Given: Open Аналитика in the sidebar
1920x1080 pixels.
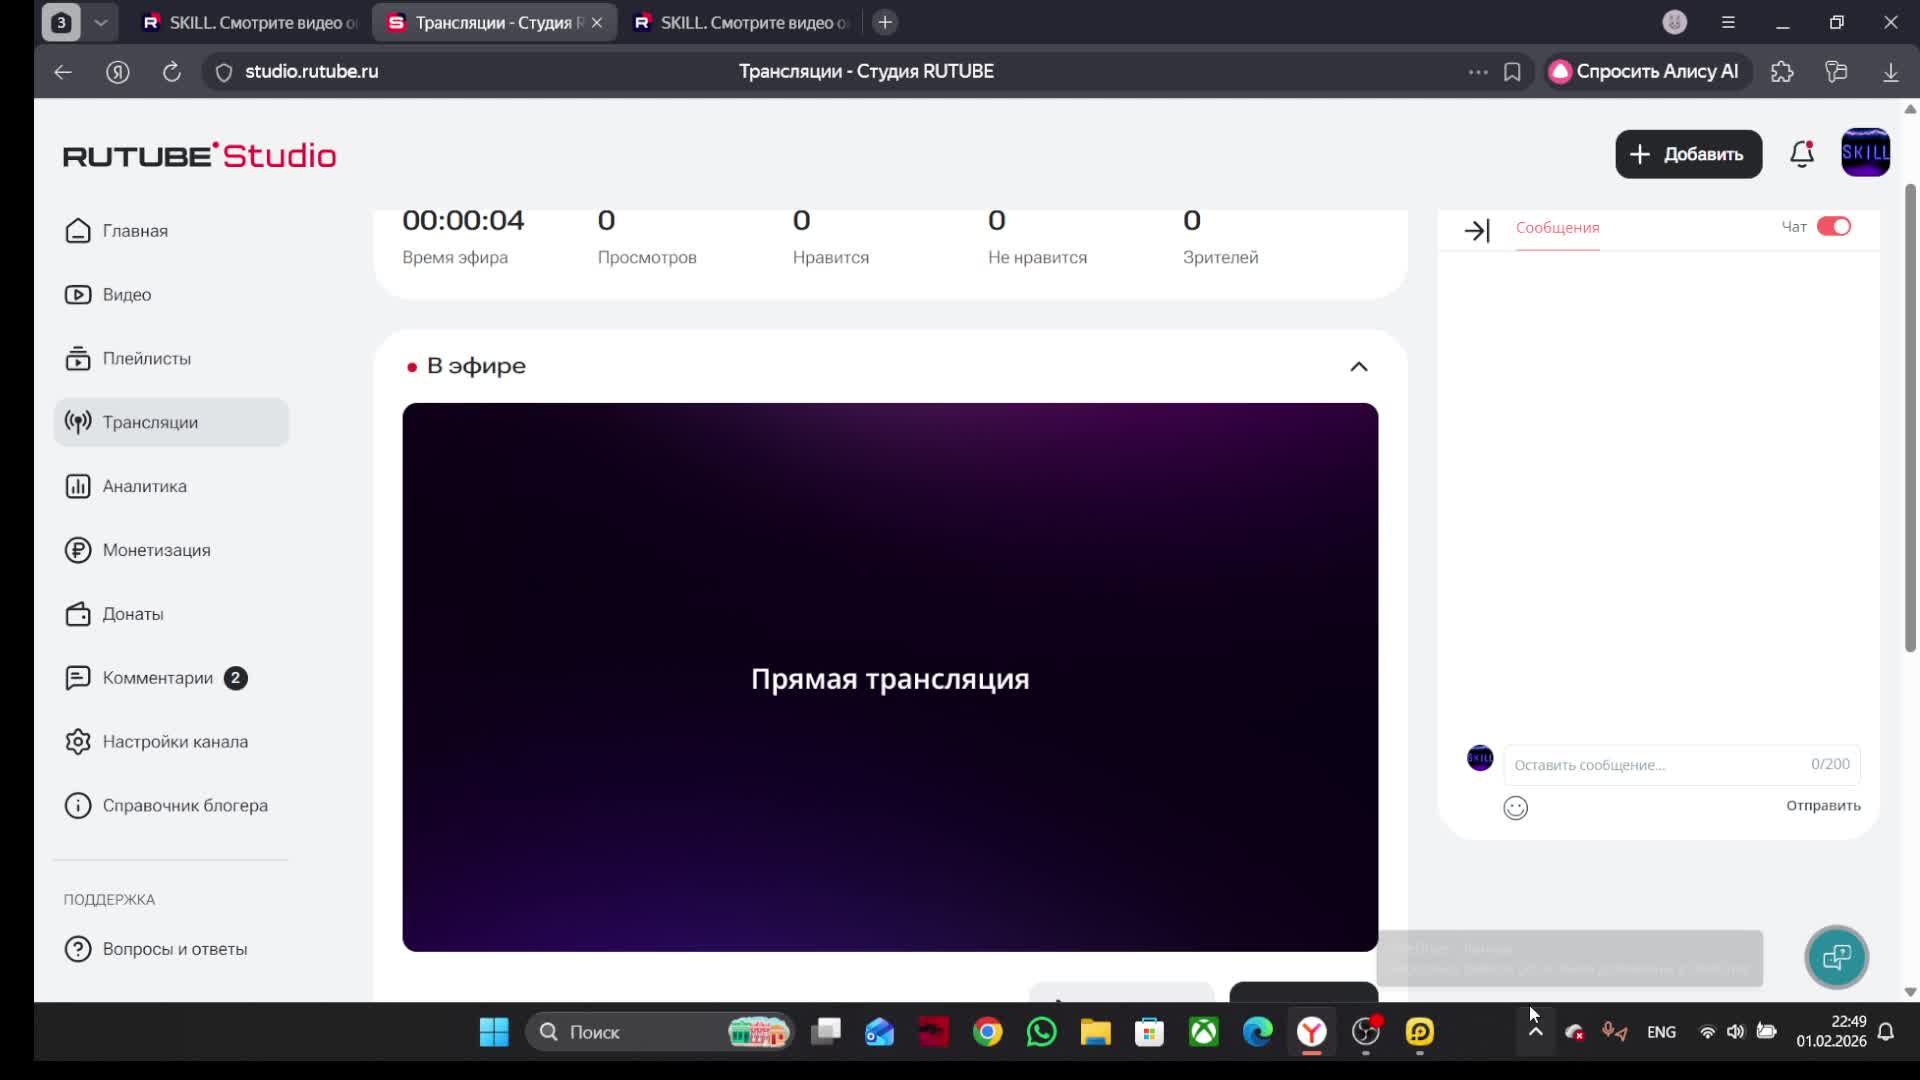Looking at the screenshot, I should [x=144, y=486].
